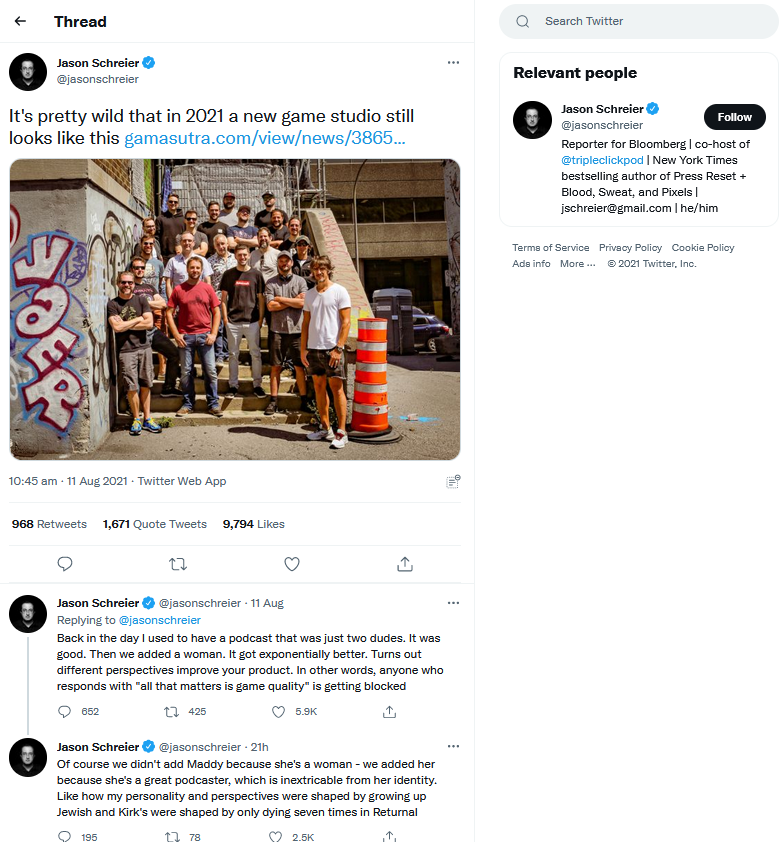Open more menu on 11 Aug reply
Screen dimensions: 781x843
453,603
